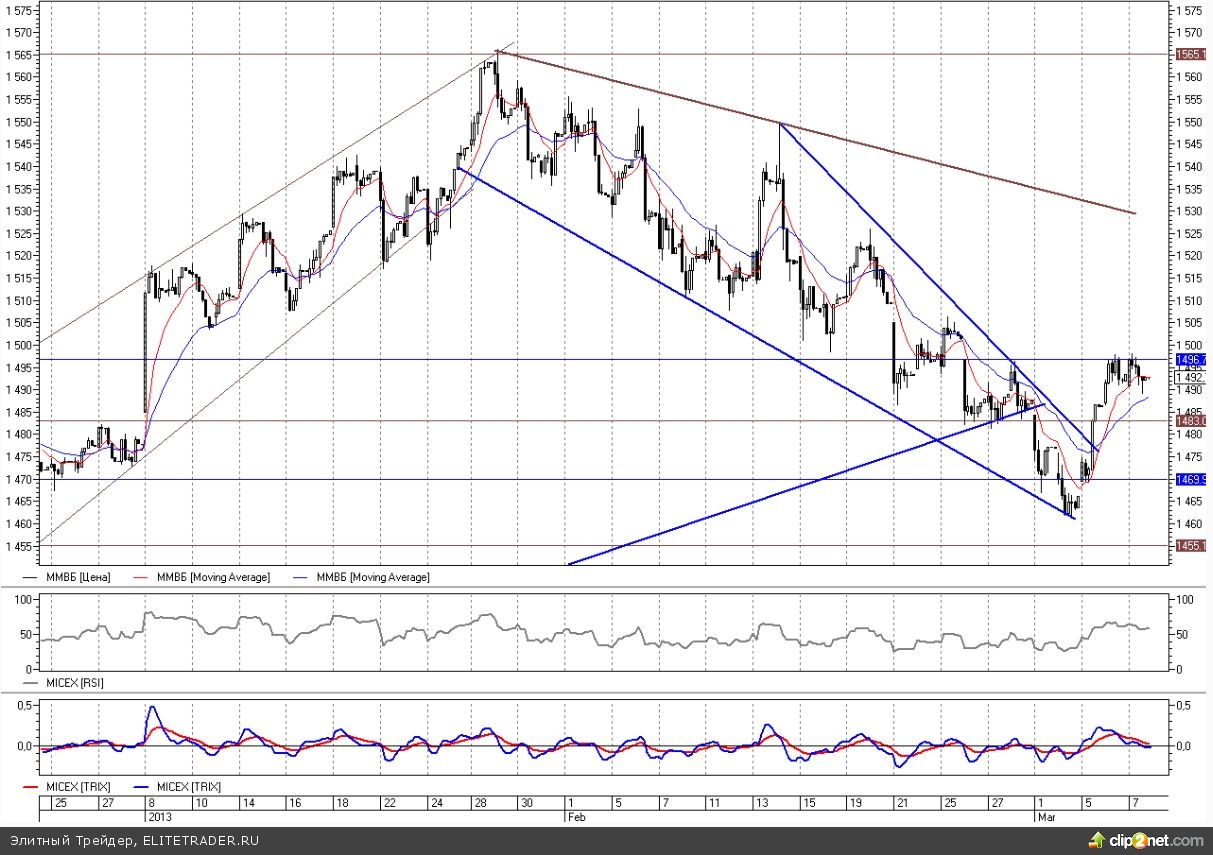Select the 1455.1 brown price level label
Screen dimensions: 1213x855
(1190, 546)
